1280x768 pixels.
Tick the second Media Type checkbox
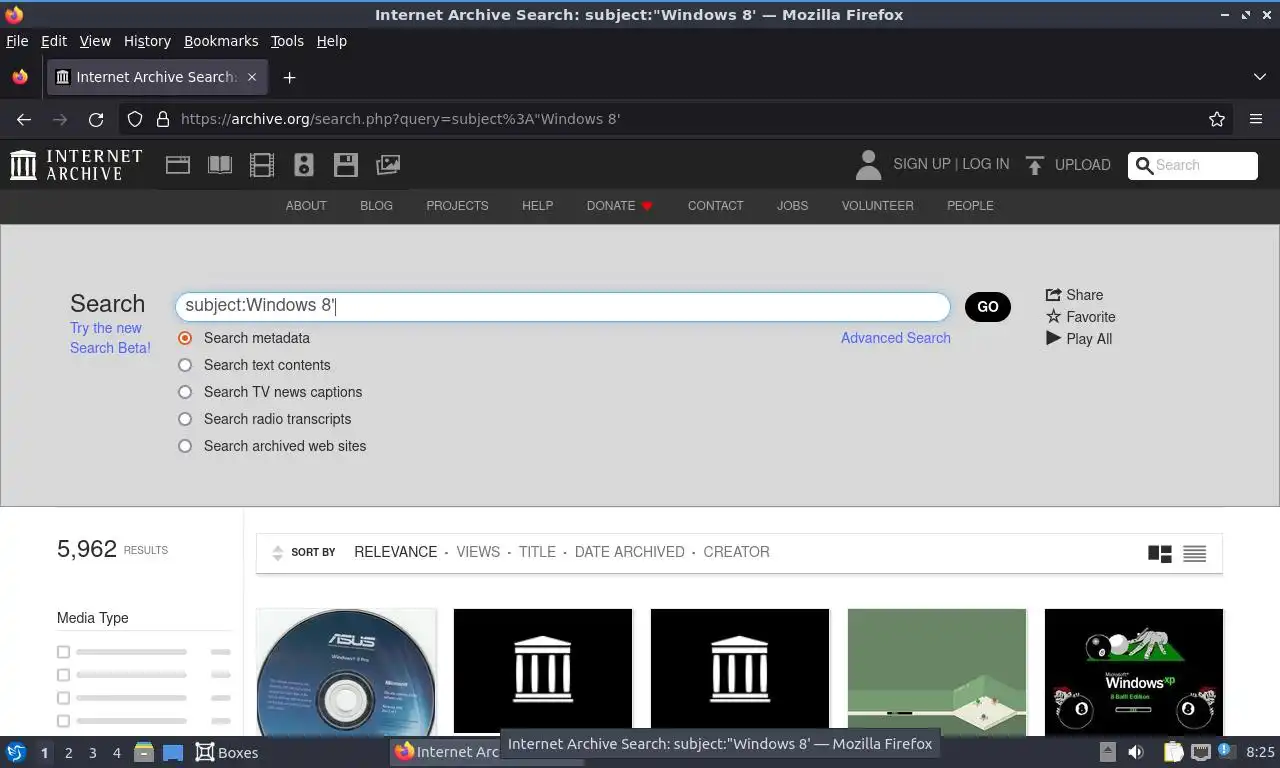click(63, 675)
